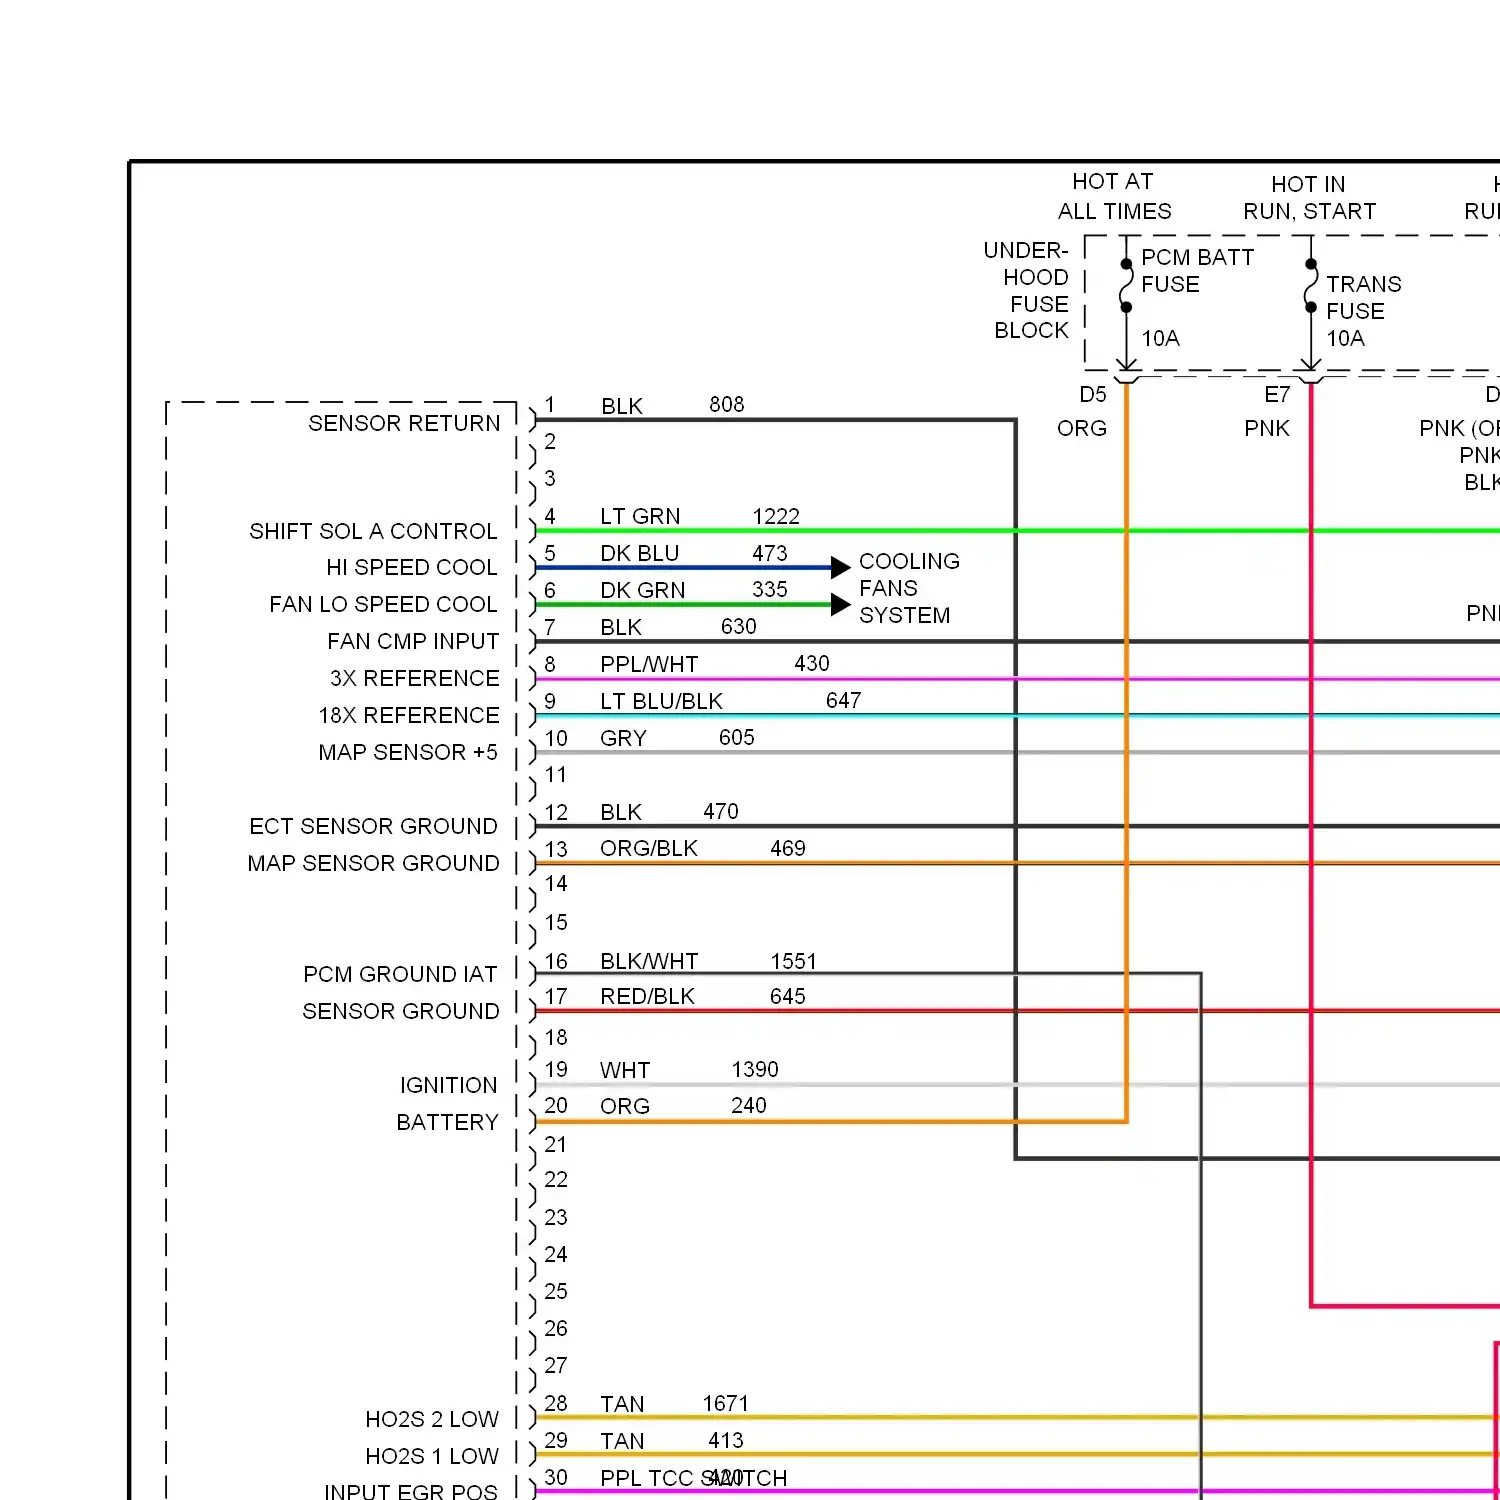Click circuit number 470 on pin 12

pos(721,811)
